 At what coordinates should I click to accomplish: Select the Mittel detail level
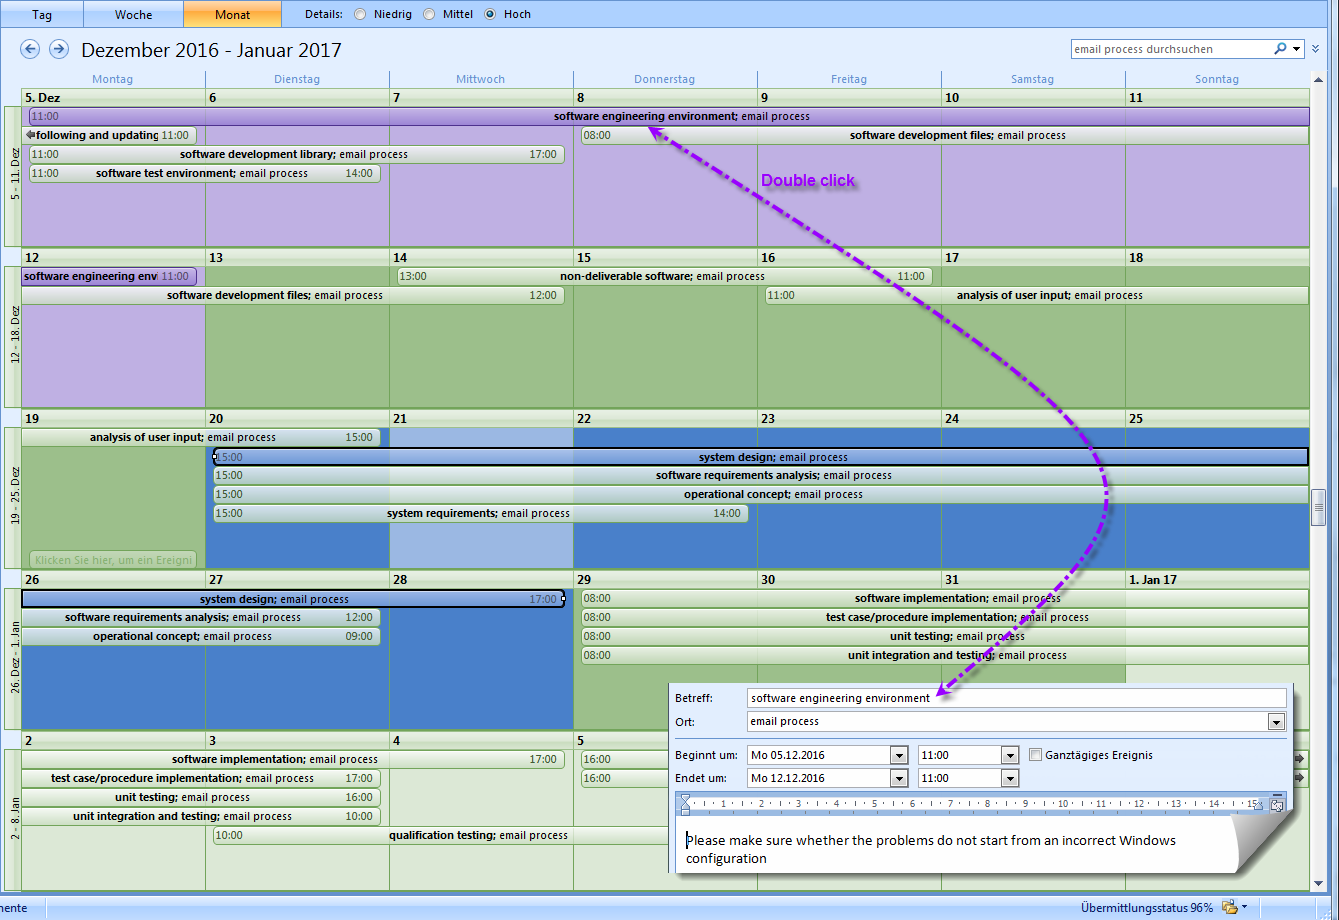(429, 14)
